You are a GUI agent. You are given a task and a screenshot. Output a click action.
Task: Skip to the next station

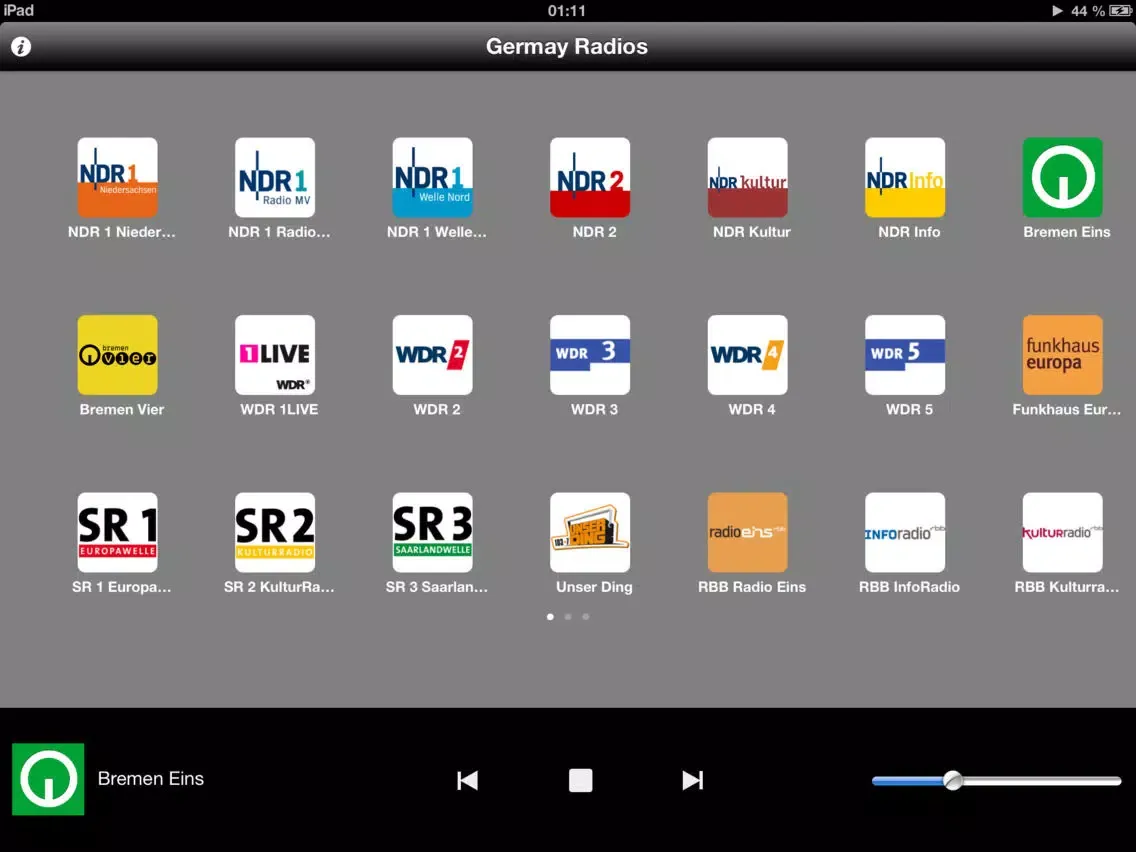[693, 780]
